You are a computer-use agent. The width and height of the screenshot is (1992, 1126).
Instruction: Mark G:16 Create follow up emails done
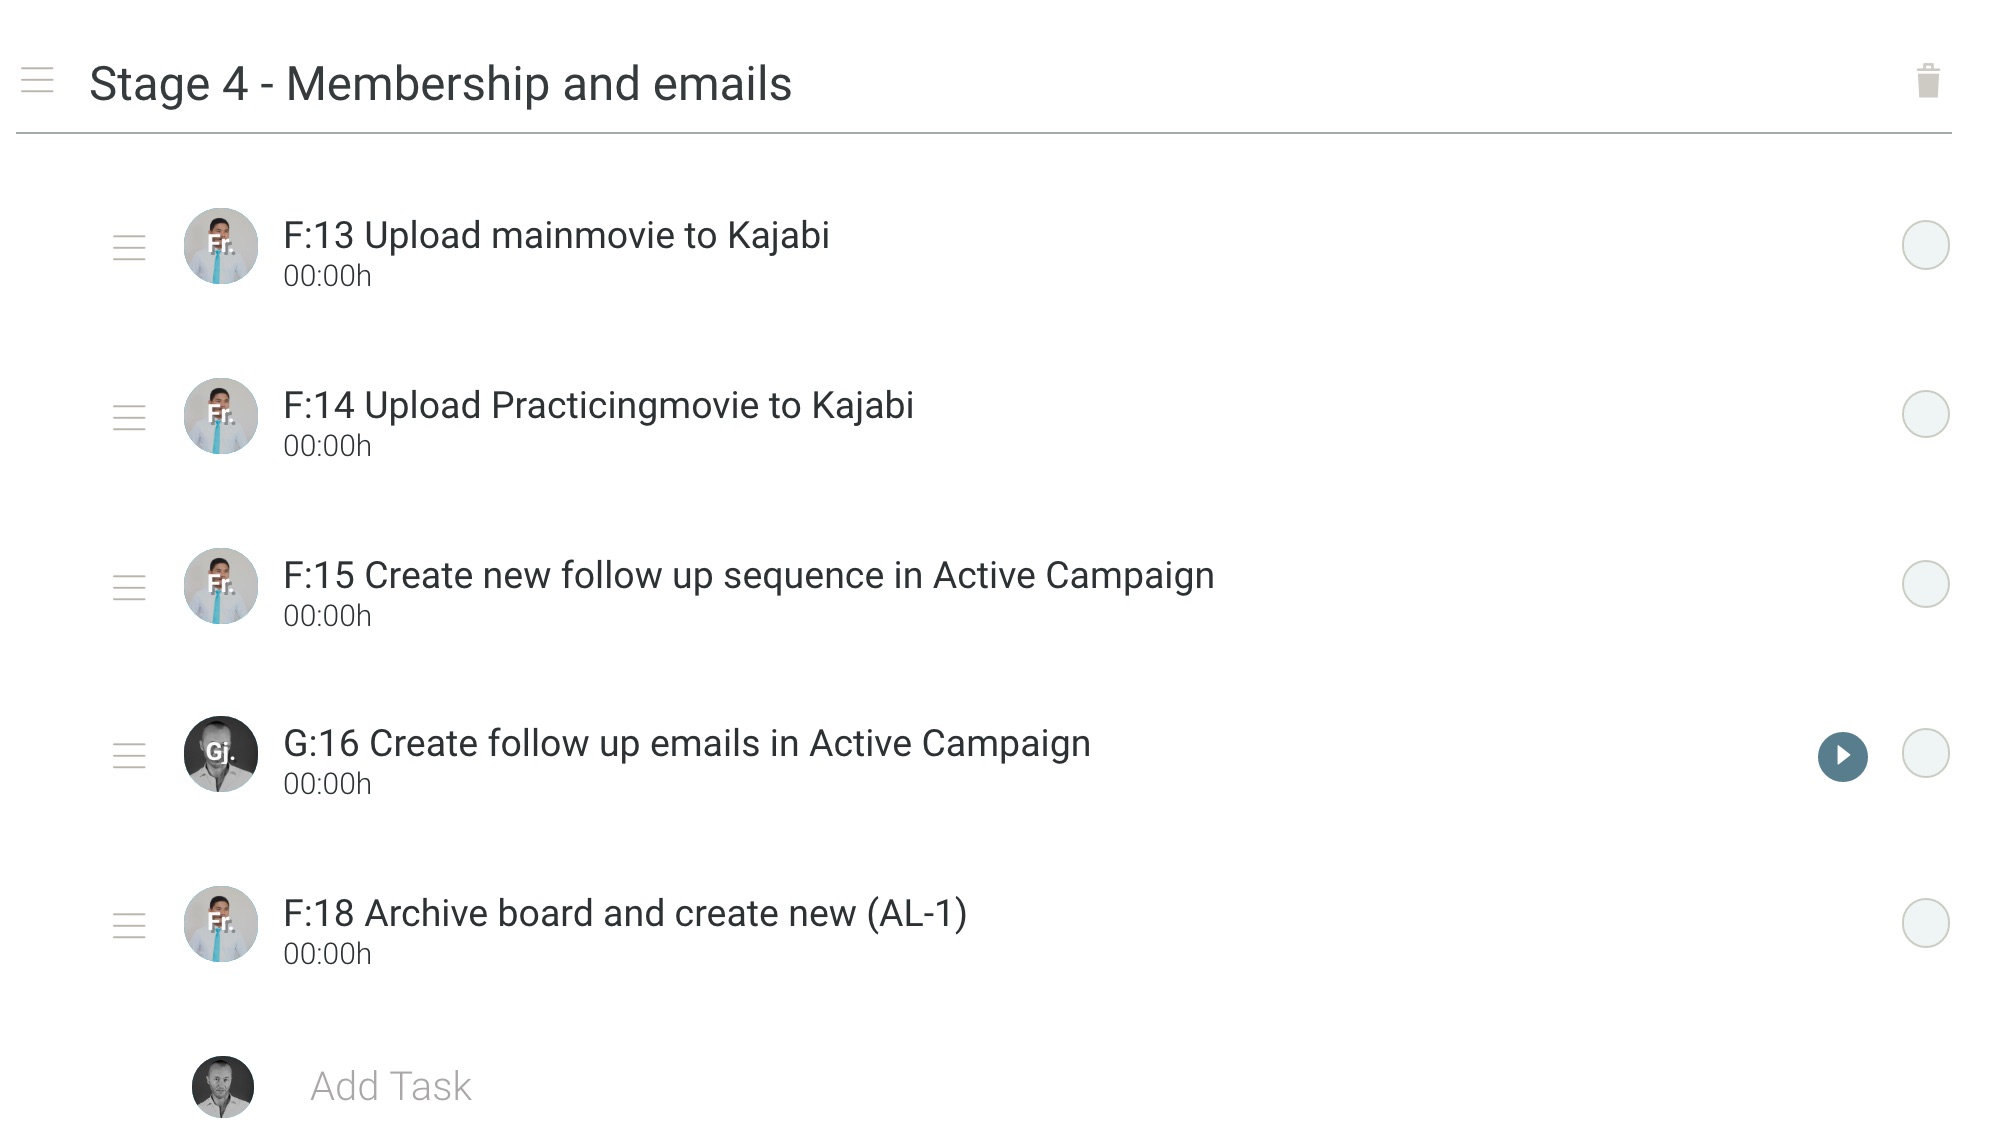click(1925, 753)
